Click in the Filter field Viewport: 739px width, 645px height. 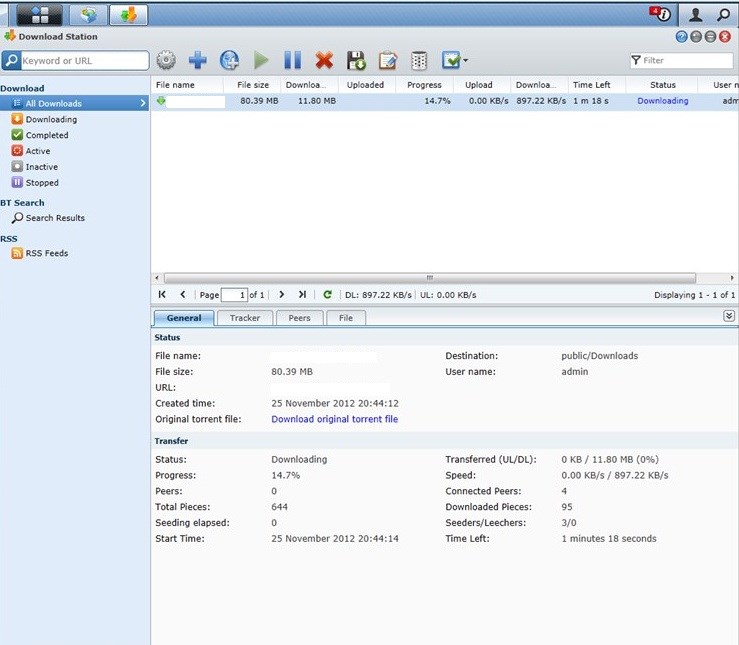[682, 60]
